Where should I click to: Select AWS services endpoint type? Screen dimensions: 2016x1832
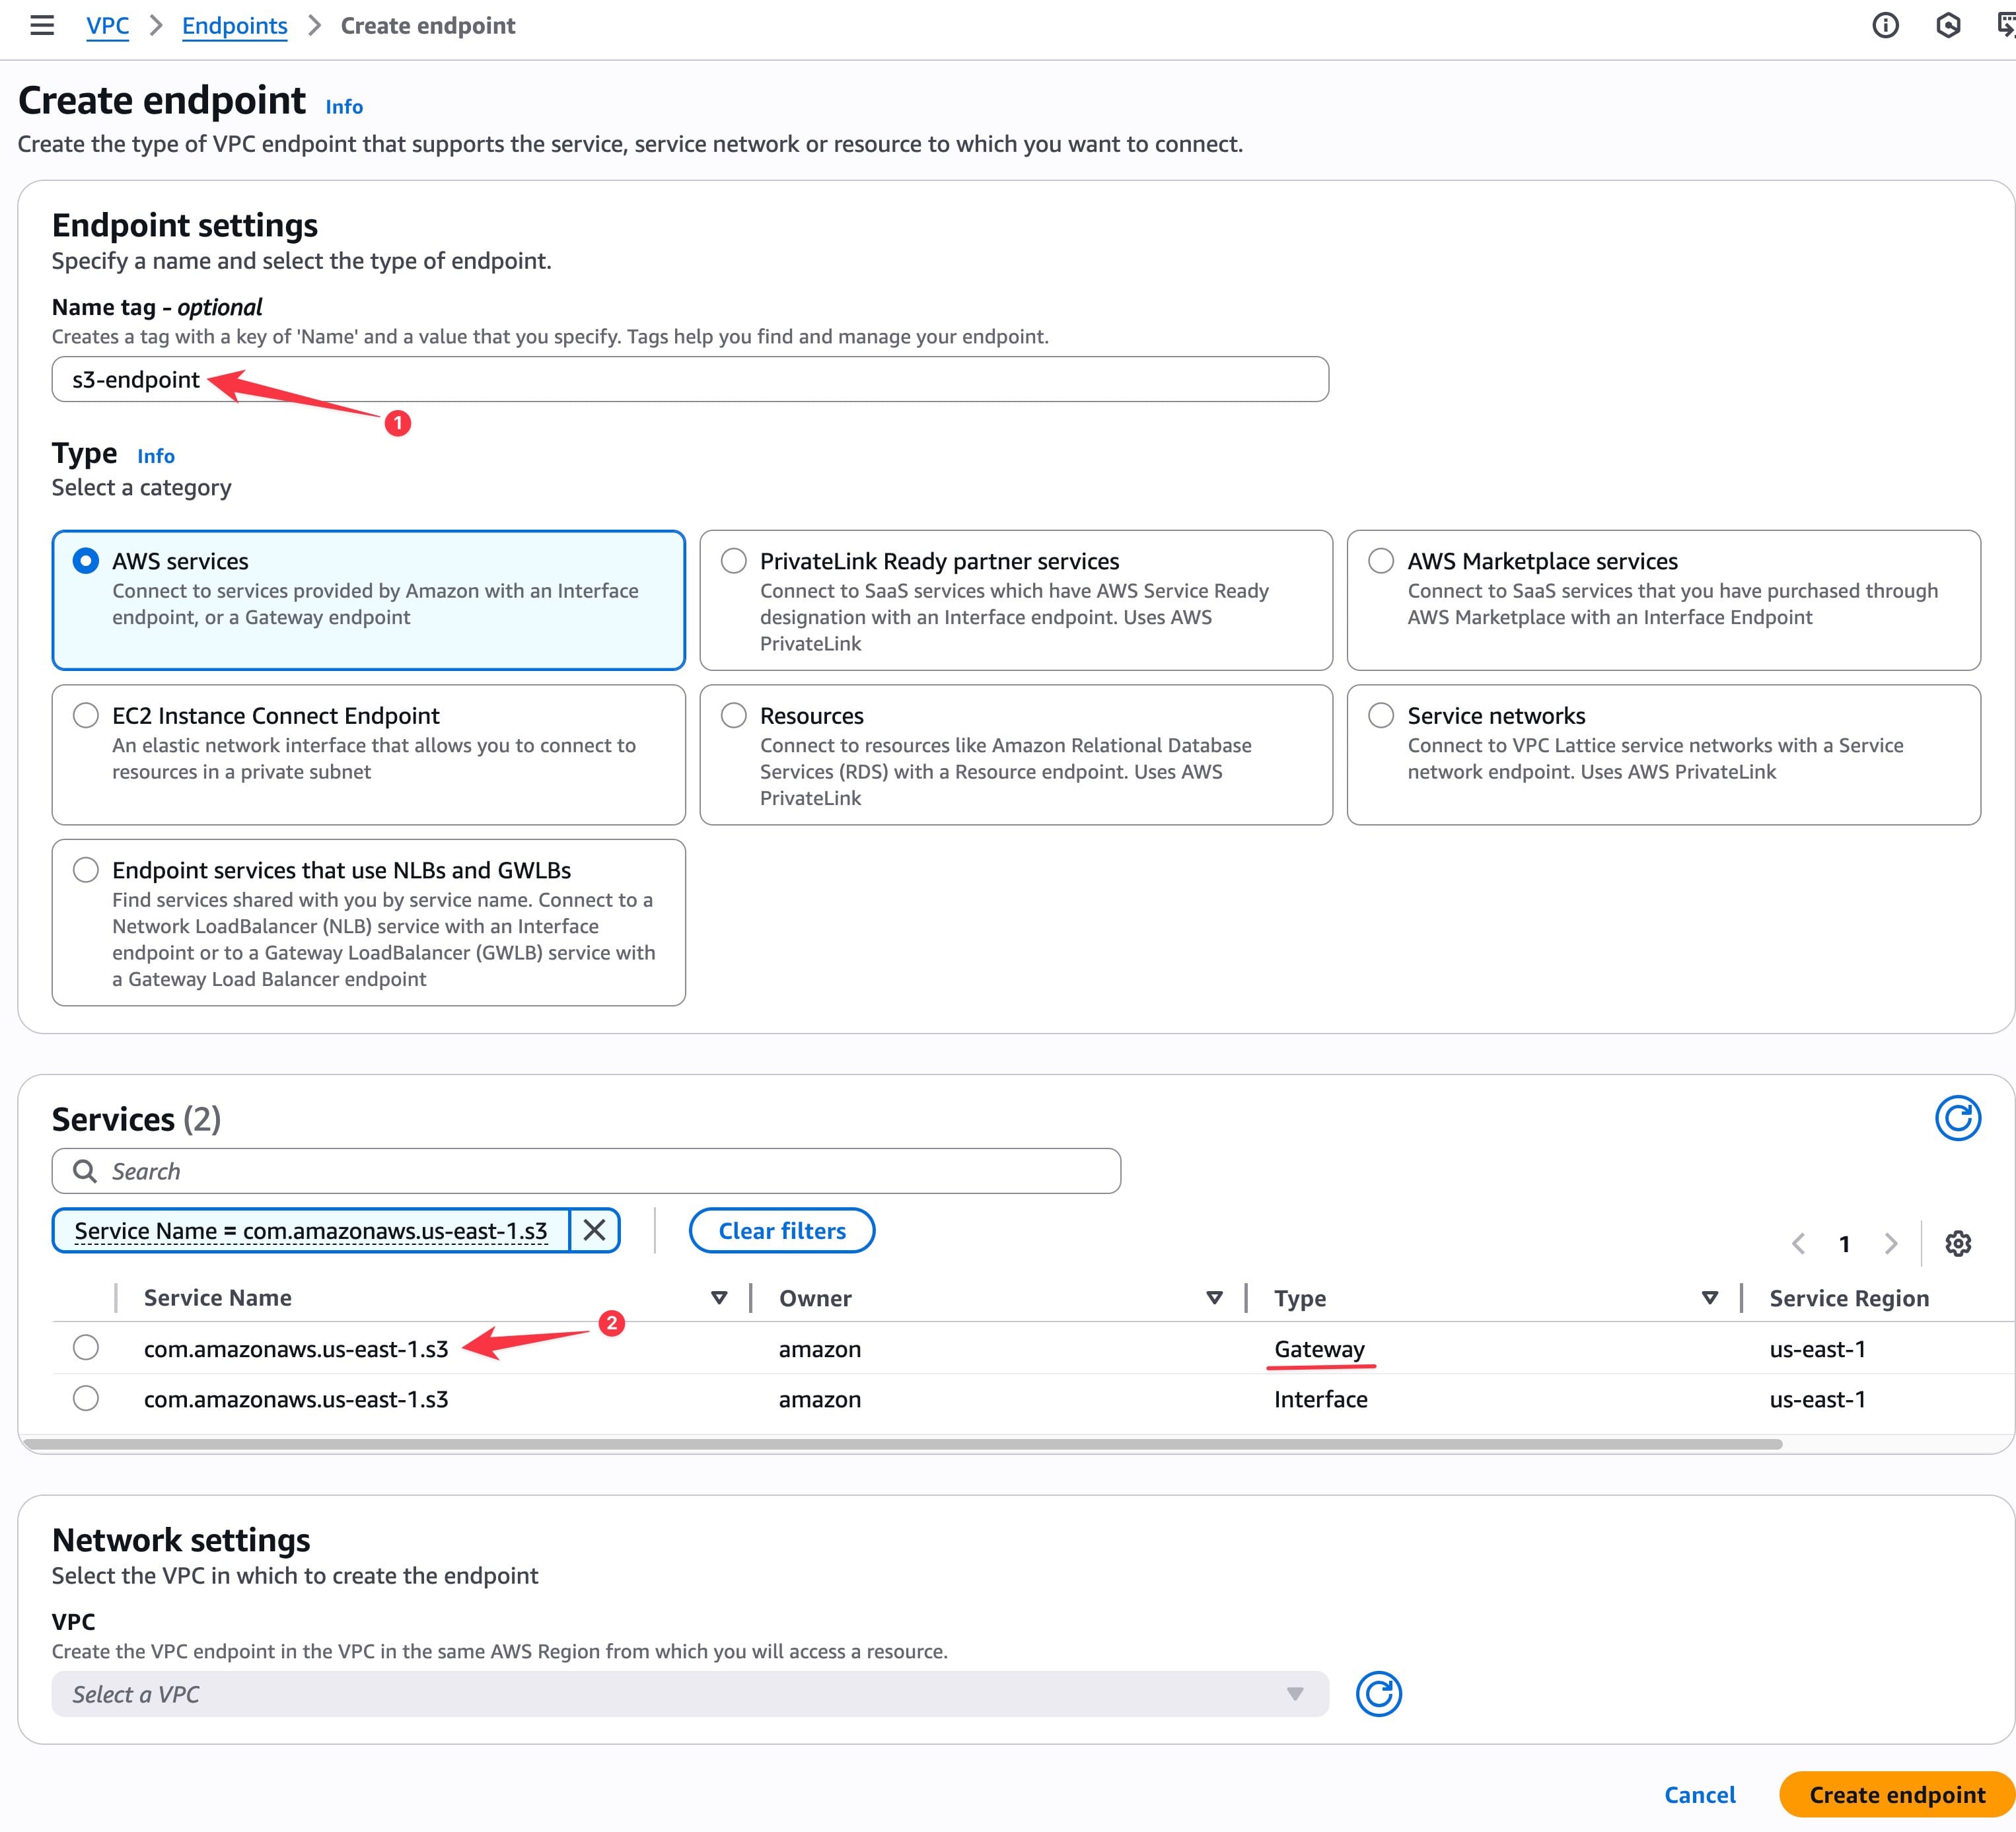[x=86, y=561]
